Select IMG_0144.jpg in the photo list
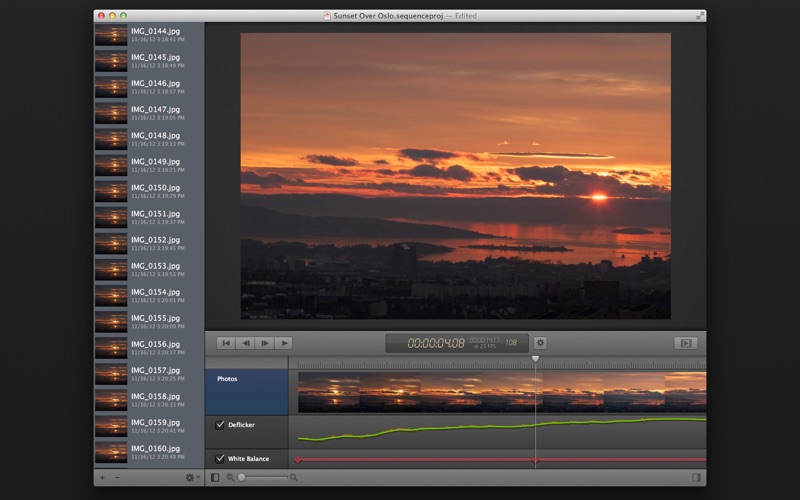The width and height of the screenshot is (800, 500). tap(149, 35)
